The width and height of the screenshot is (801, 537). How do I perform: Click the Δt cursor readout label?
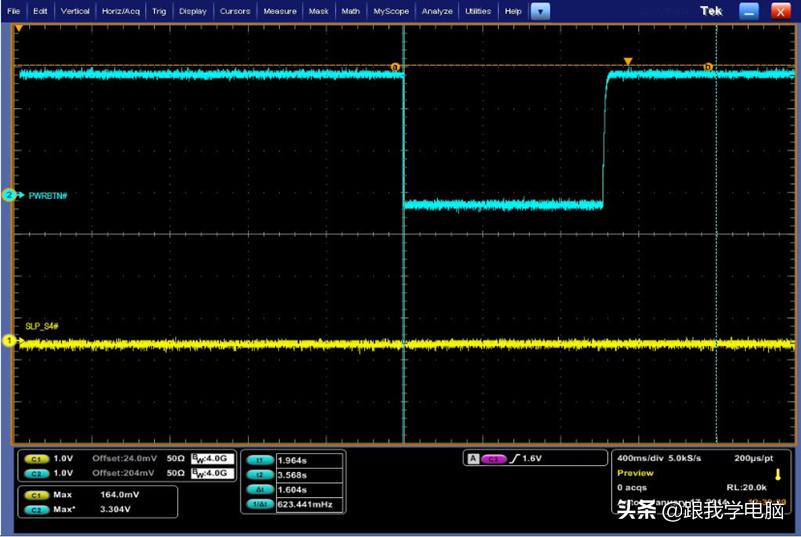coord(259,491)
